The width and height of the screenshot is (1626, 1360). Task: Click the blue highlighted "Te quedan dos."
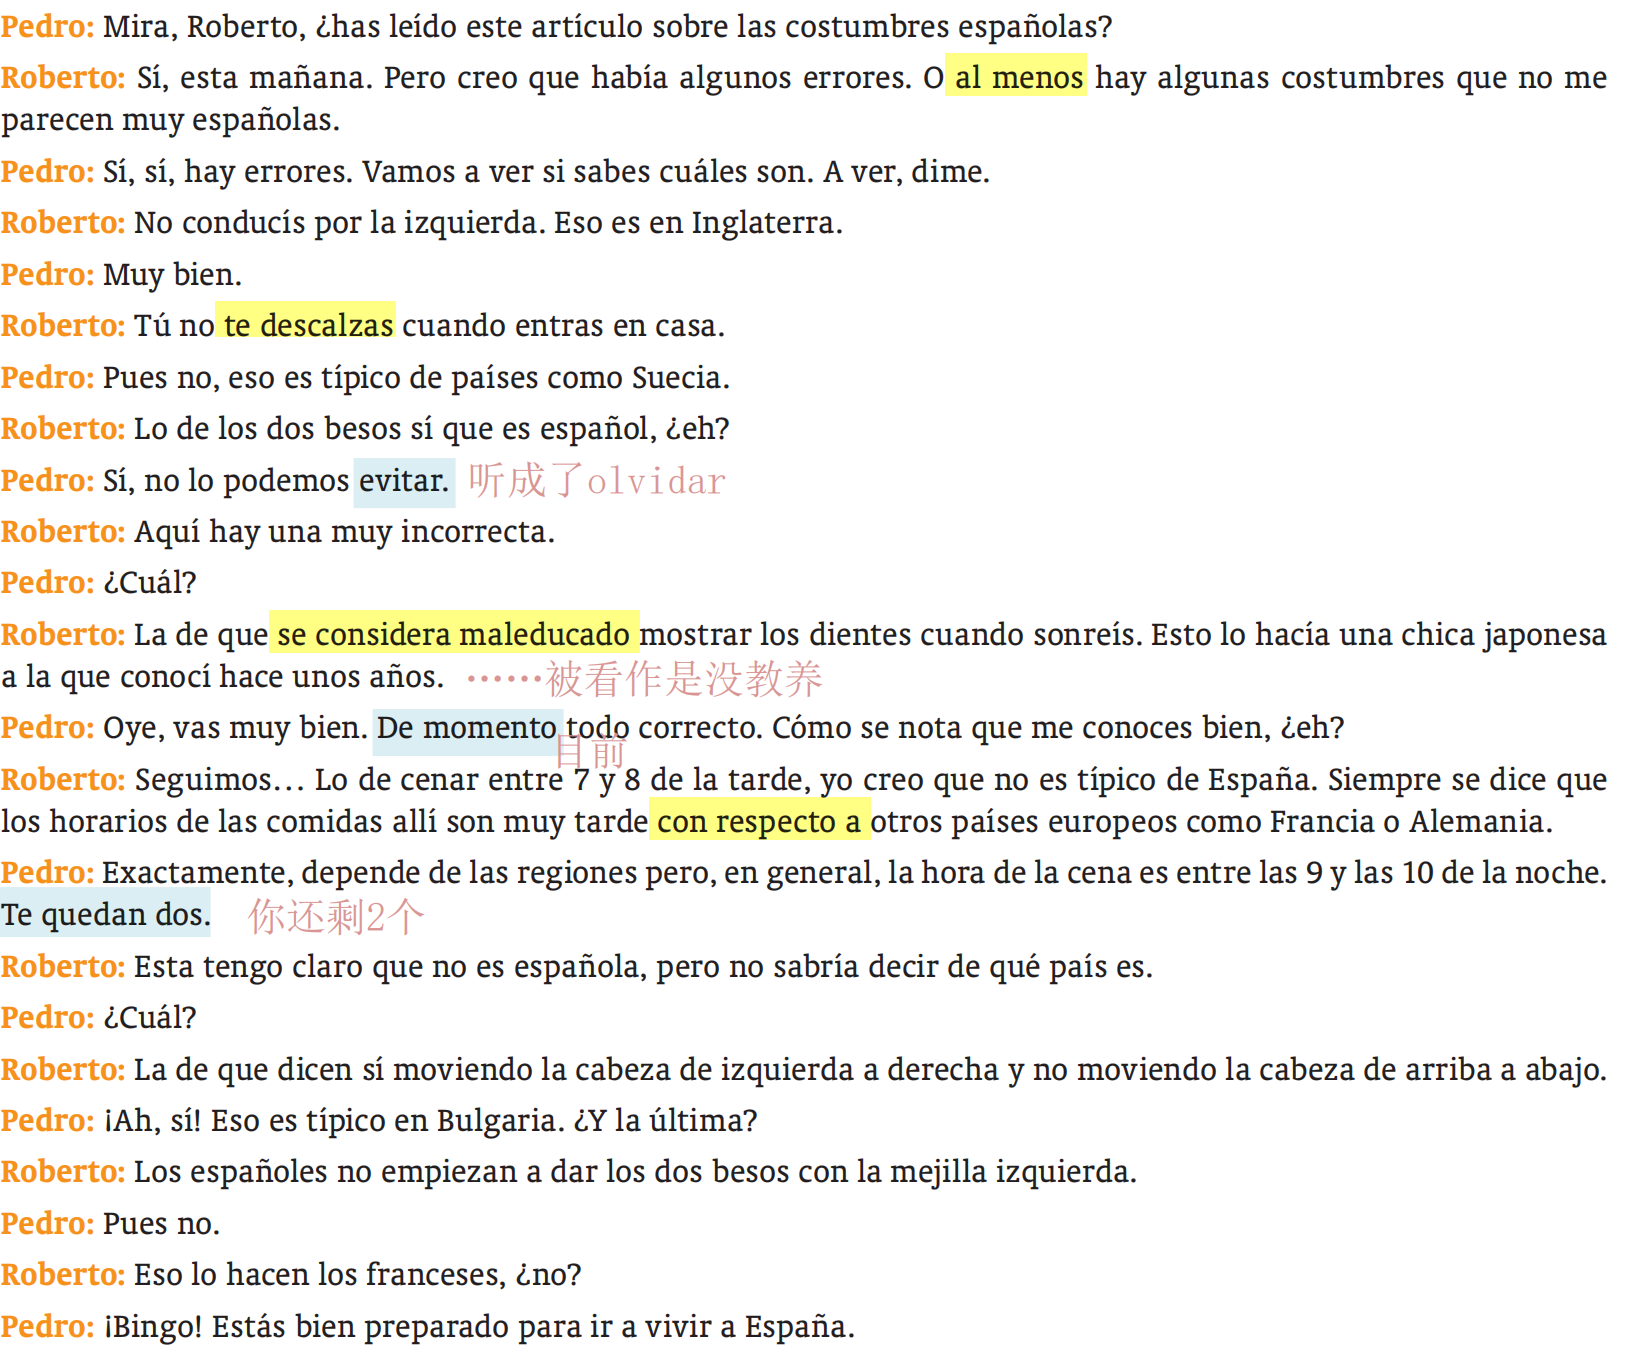coord(106,914)
